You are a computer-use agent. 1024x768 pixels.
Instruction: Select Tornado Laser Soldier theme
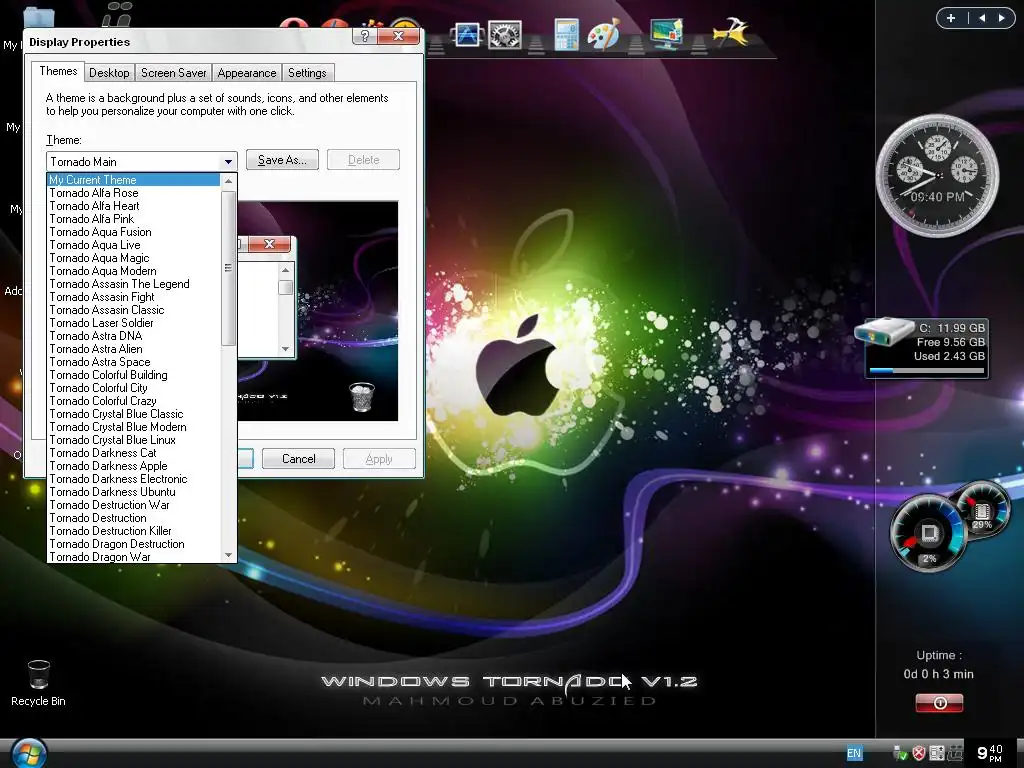[x=134, y=323]
